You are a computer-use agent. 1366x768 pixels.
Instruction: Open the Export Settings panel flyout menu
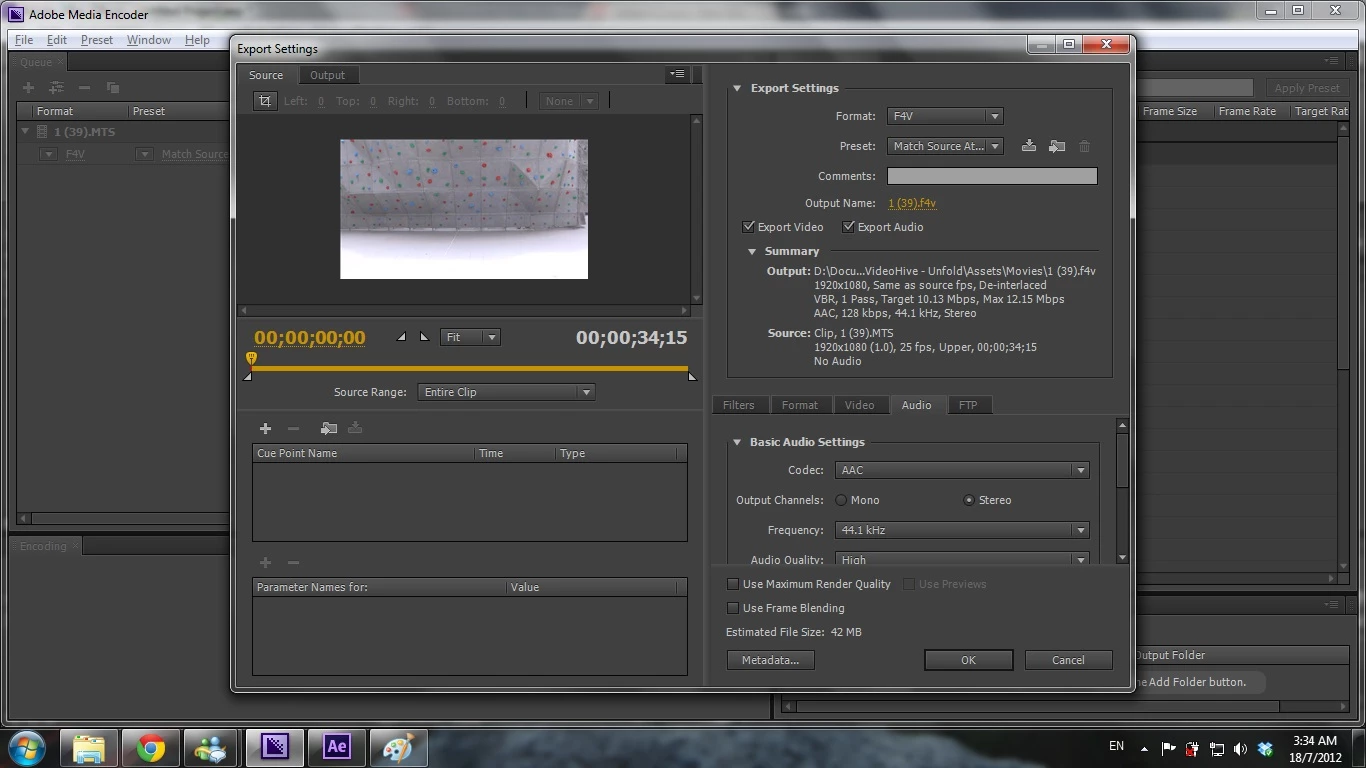click(x=677, y=74)
